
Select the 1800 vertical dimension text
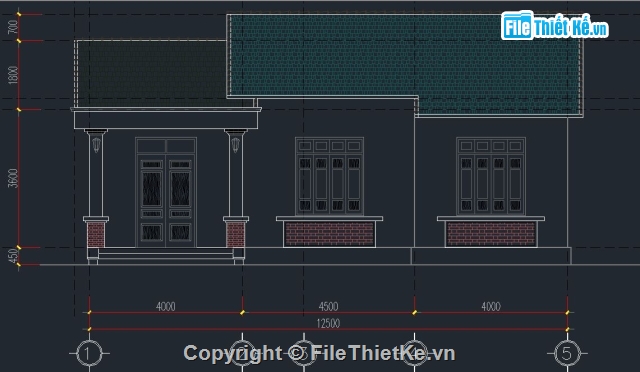[x=13, y=75]
